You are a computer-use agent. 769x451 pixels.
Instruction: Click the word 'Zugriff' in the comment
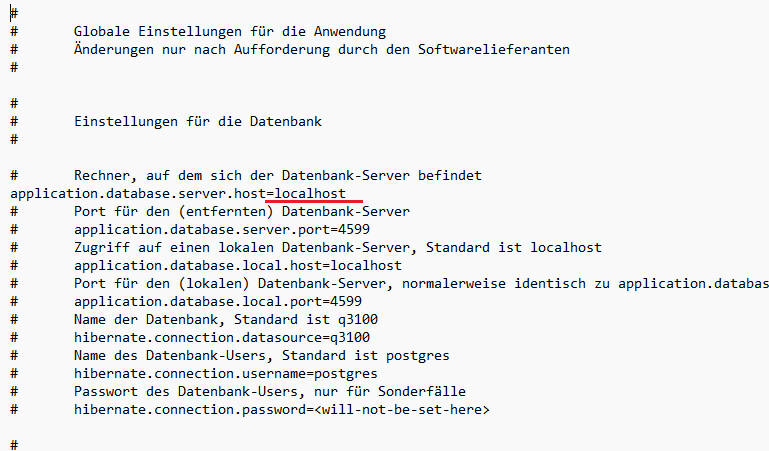coord(102,247)
